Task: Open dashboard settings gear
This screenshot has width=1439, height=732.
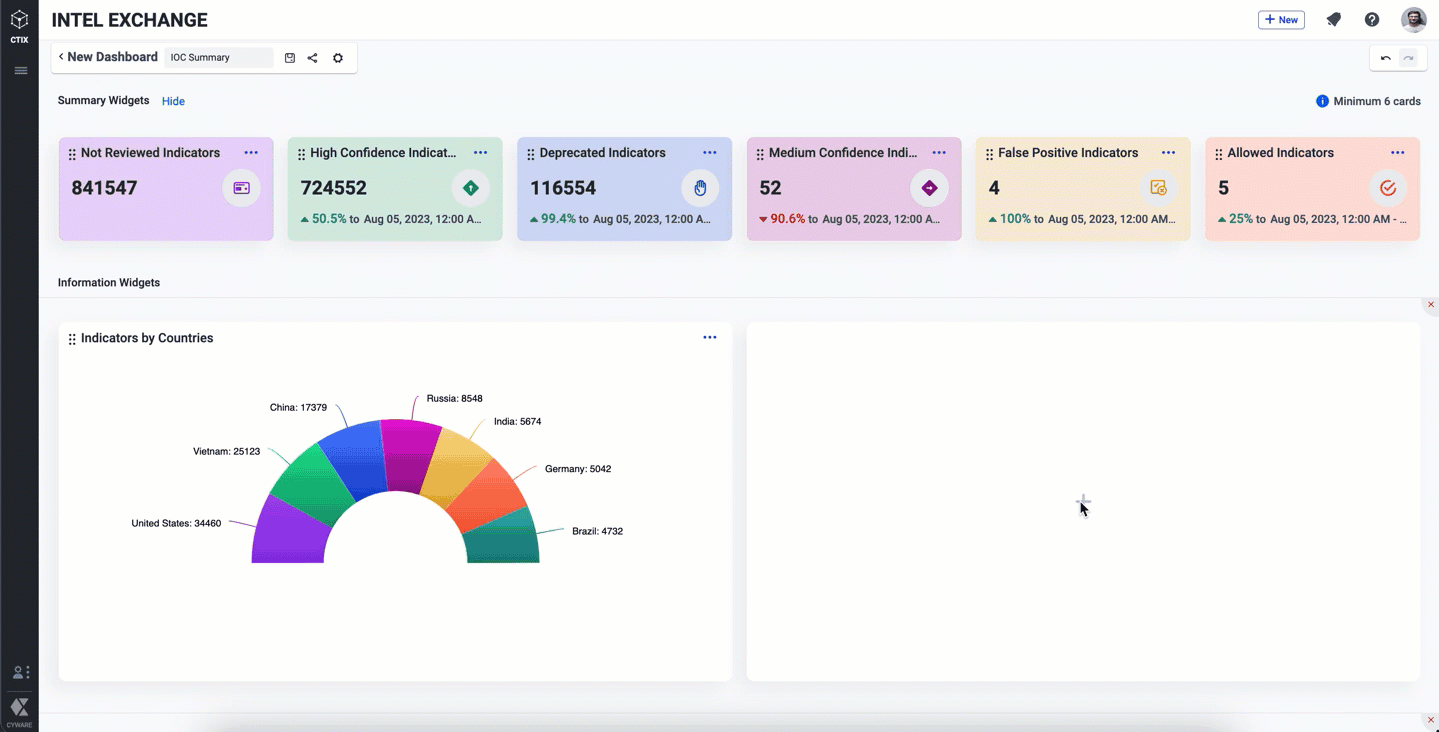Action: 338,58
